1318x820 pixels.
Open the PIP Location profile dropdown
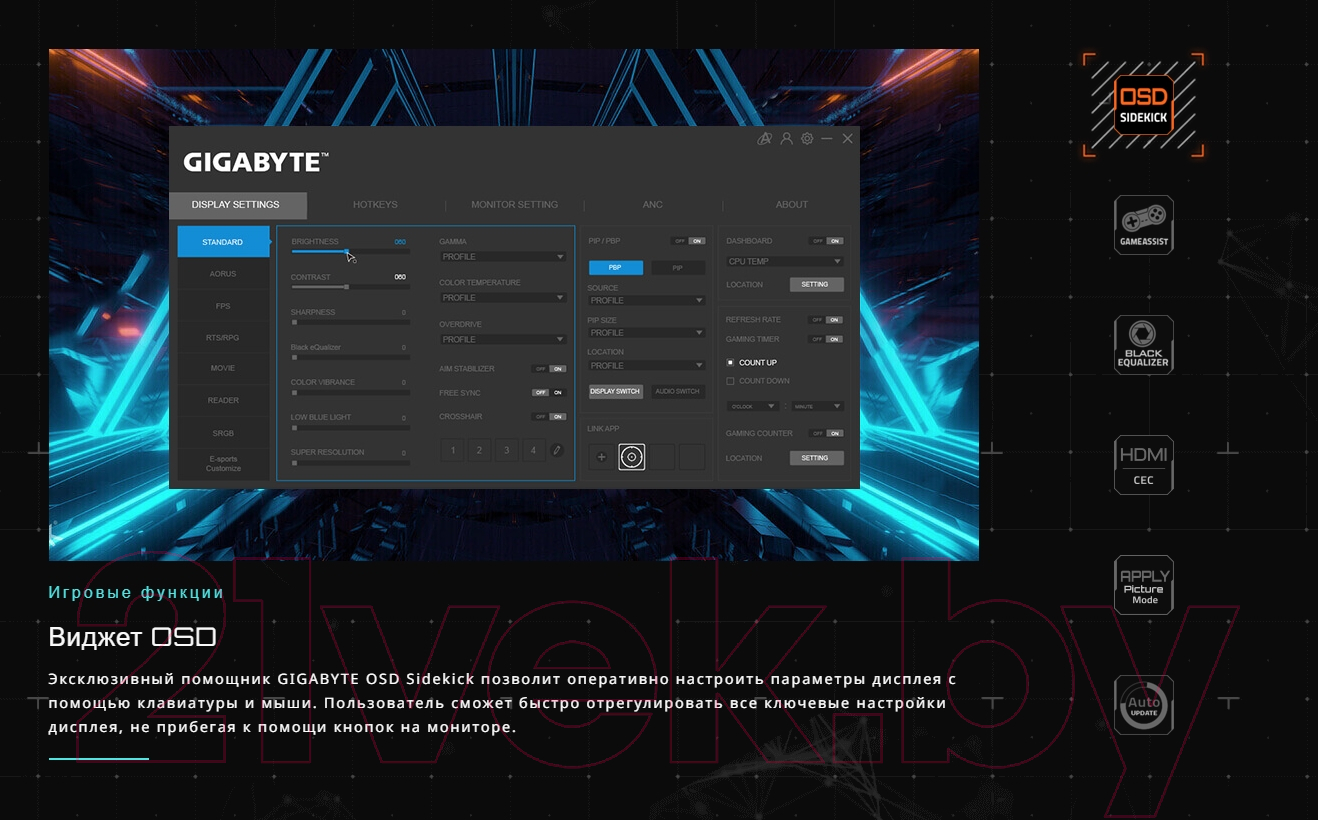point(647,366)
